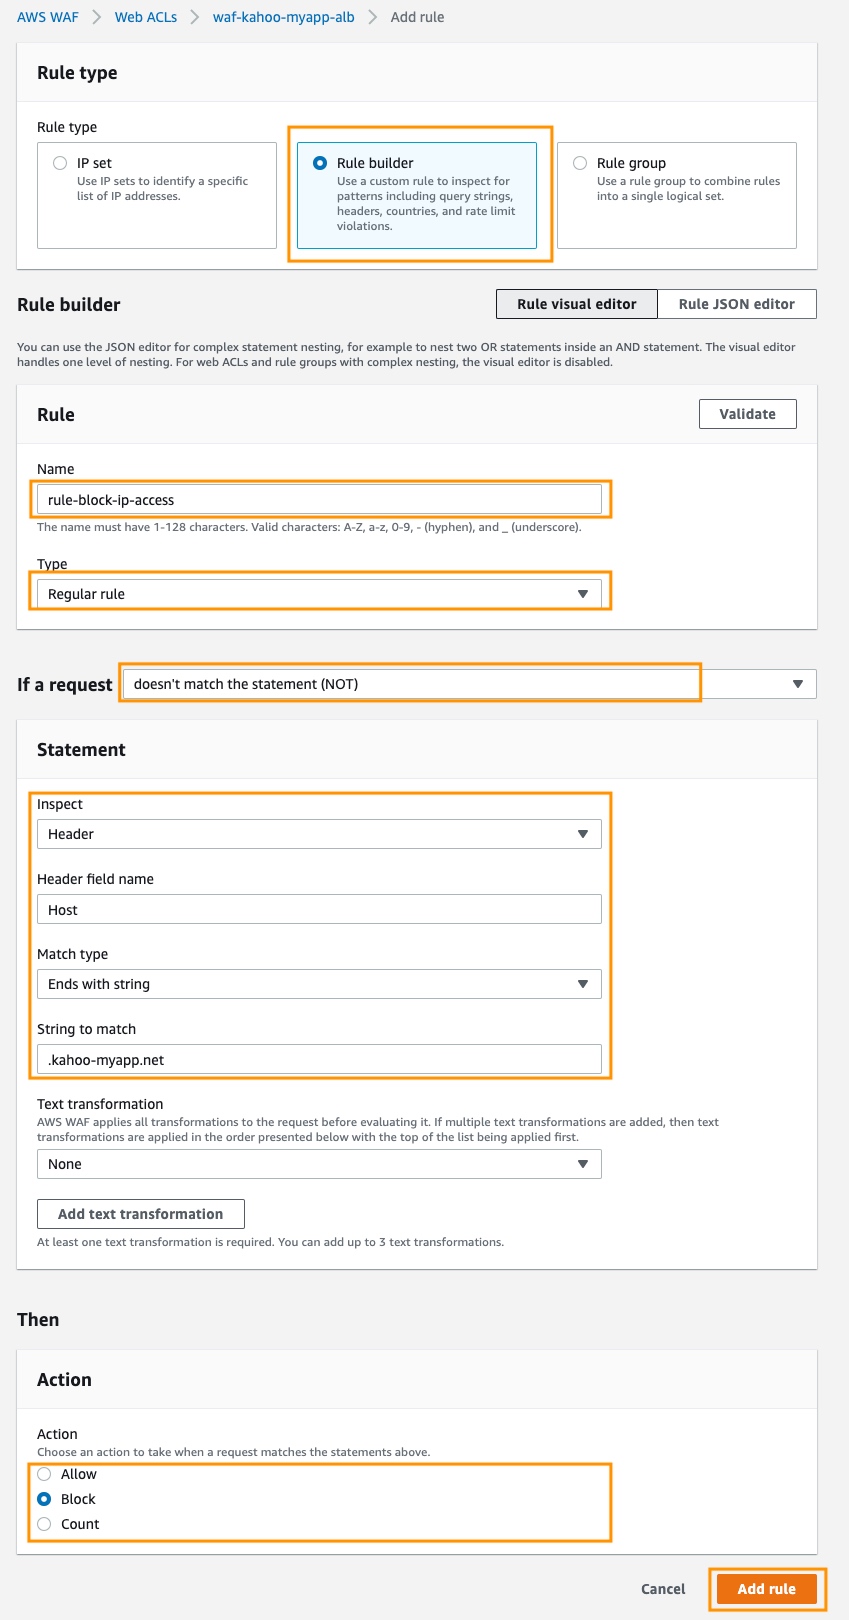Viewport: 849px width, 1620px height.
Task: Open the Text transformation dropdown
Action: (319, 1164)
